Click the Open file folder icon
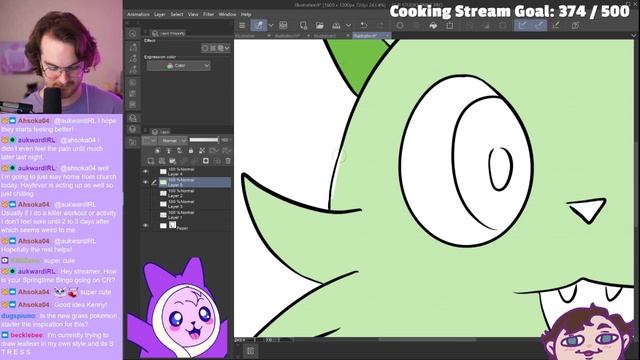 tap(320, 25)
